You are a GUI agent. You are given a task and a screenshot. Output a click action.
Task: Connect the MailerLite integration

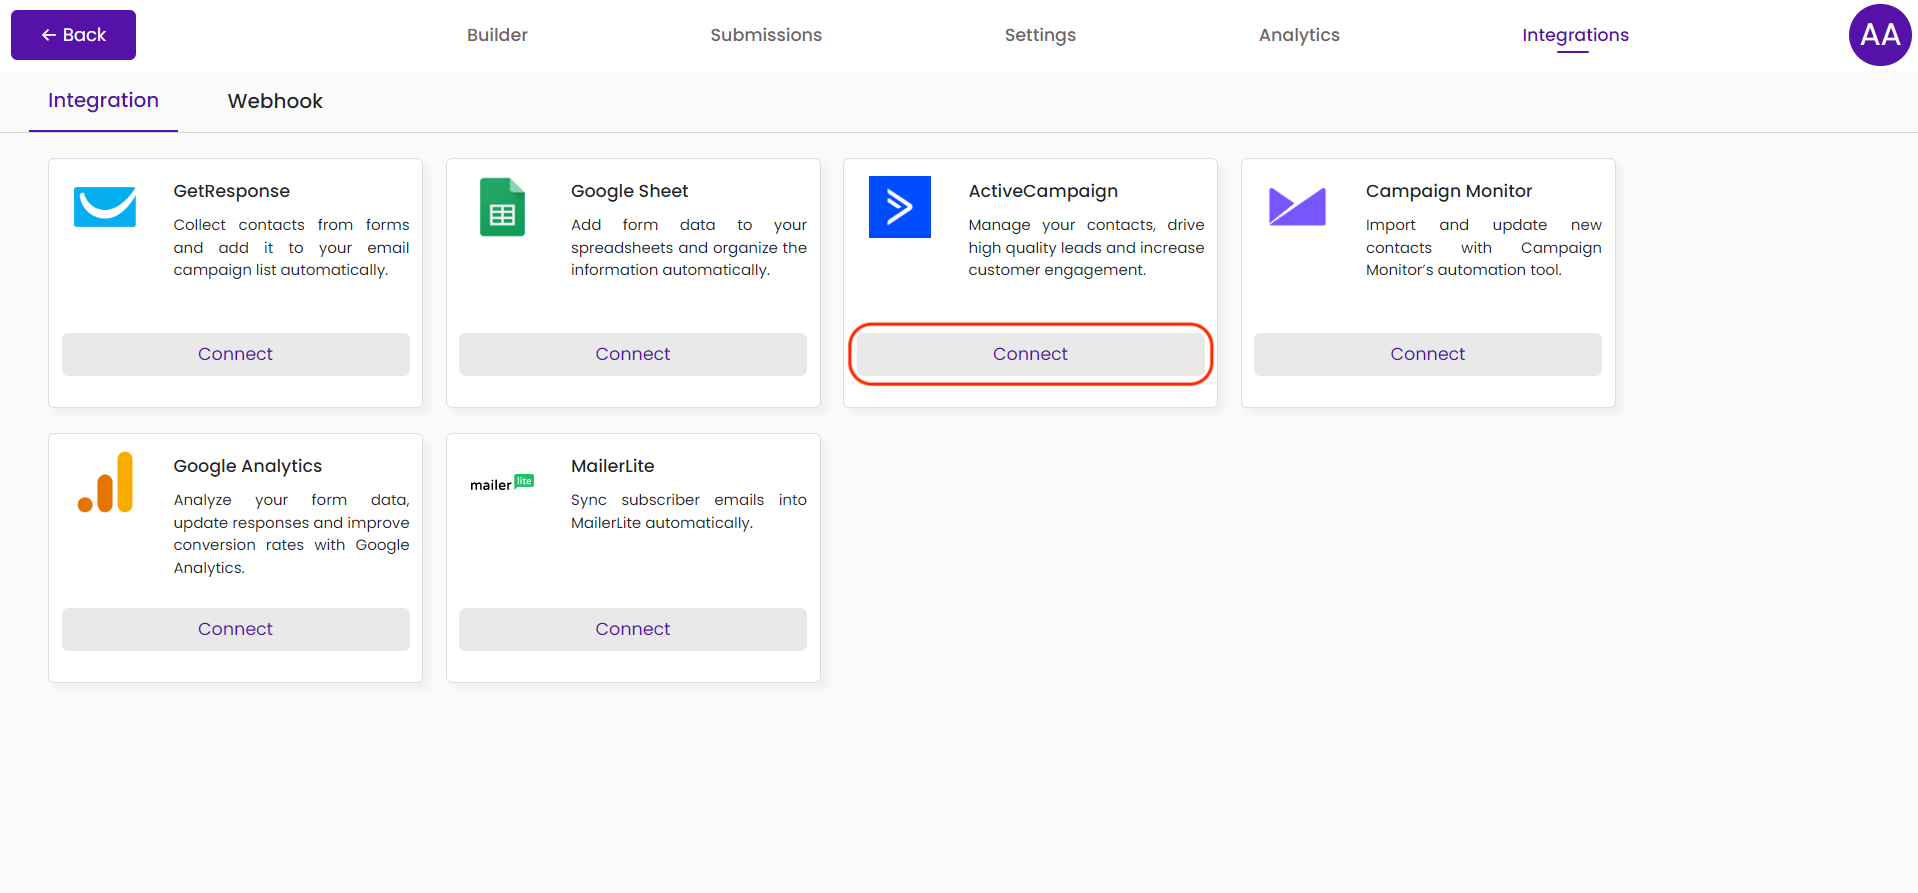pyautogui.click(x=633, y=629)
